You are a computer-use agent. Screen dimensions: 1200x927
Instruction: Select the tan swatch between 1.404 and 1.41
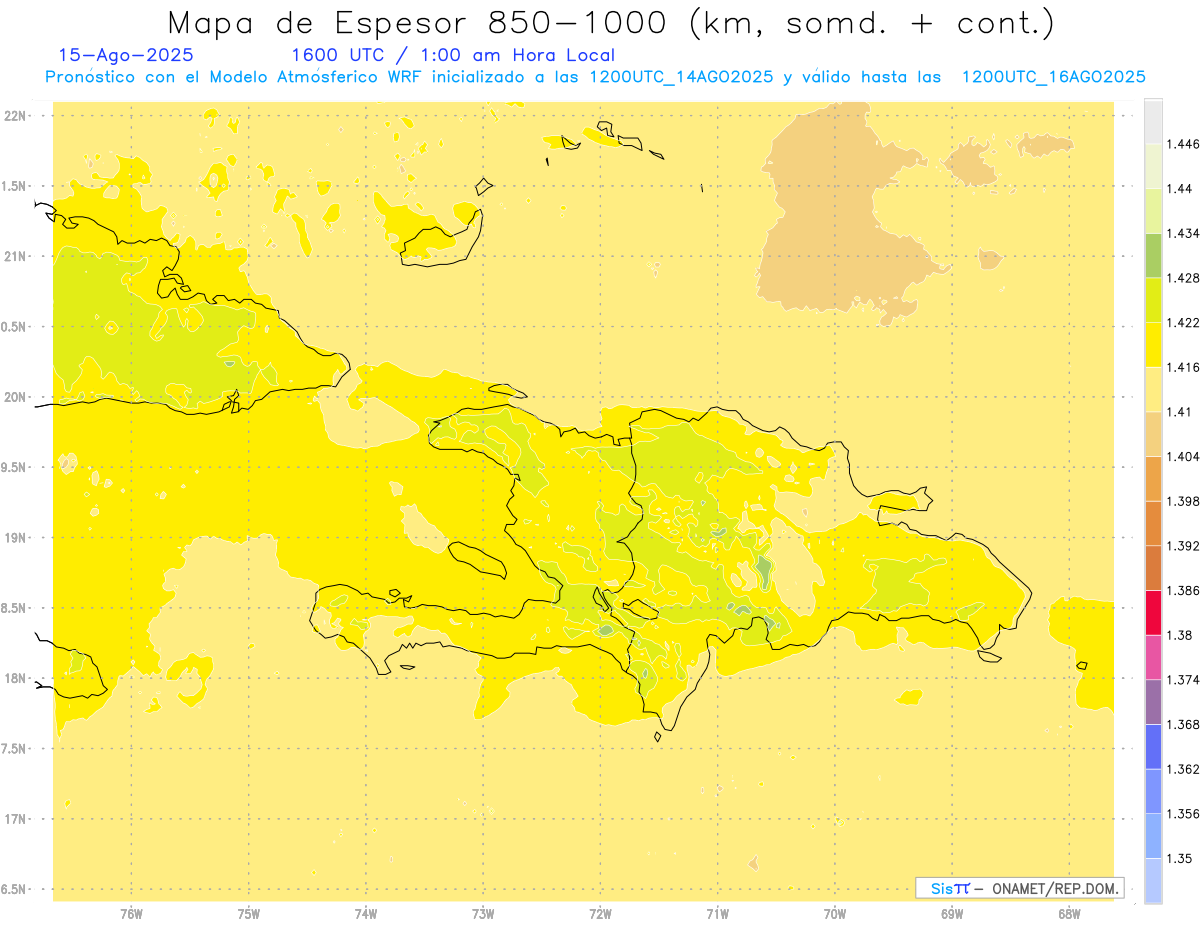[x=1153, y=434]
